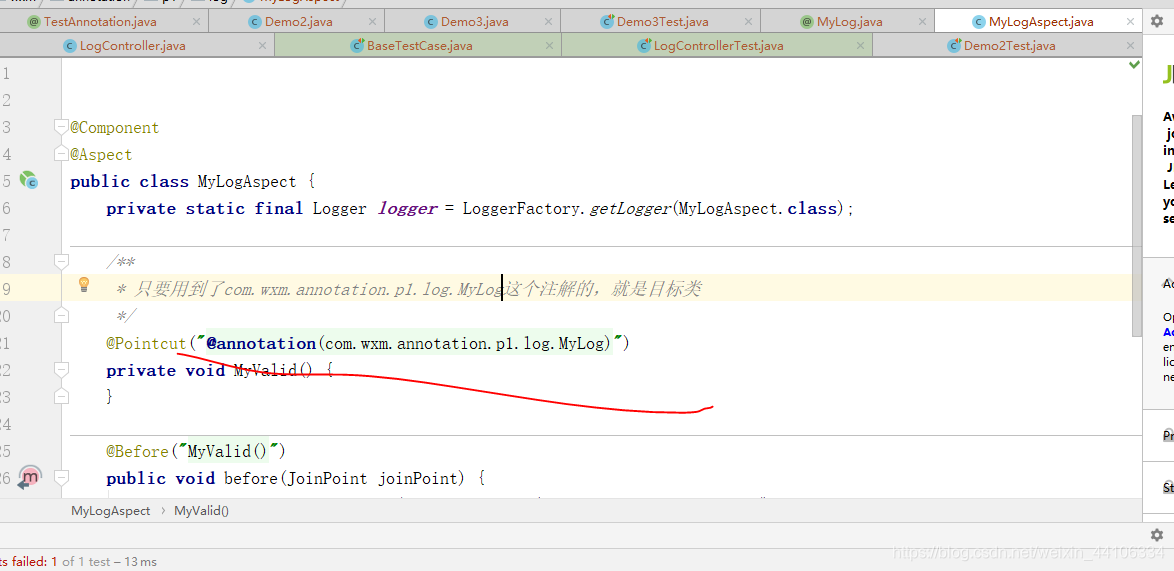Image resolution: width=1174 pixels, height=571 pixels.
Task: Close the LogController.java tab
Action: tap(262, 46)
